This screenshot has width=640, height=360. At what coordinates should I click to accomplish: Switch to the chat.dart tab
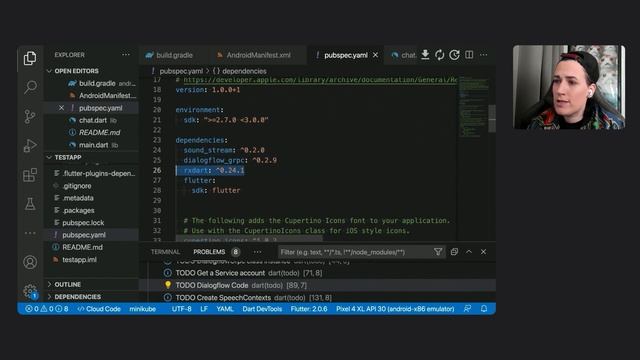point(403,55)
